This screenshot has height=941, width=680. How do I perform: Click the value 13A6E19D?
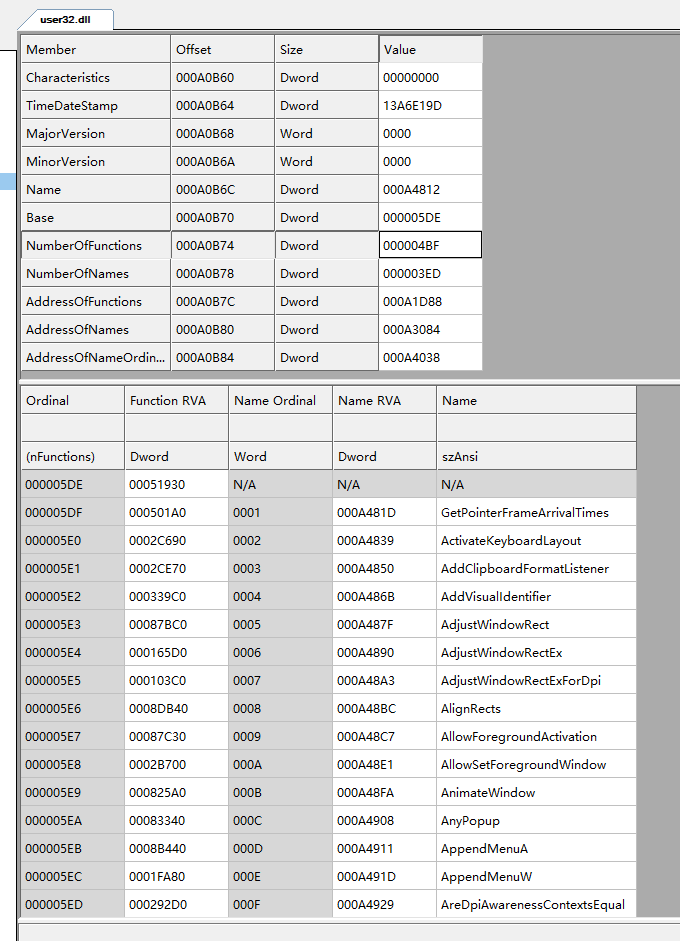point(430,106)
